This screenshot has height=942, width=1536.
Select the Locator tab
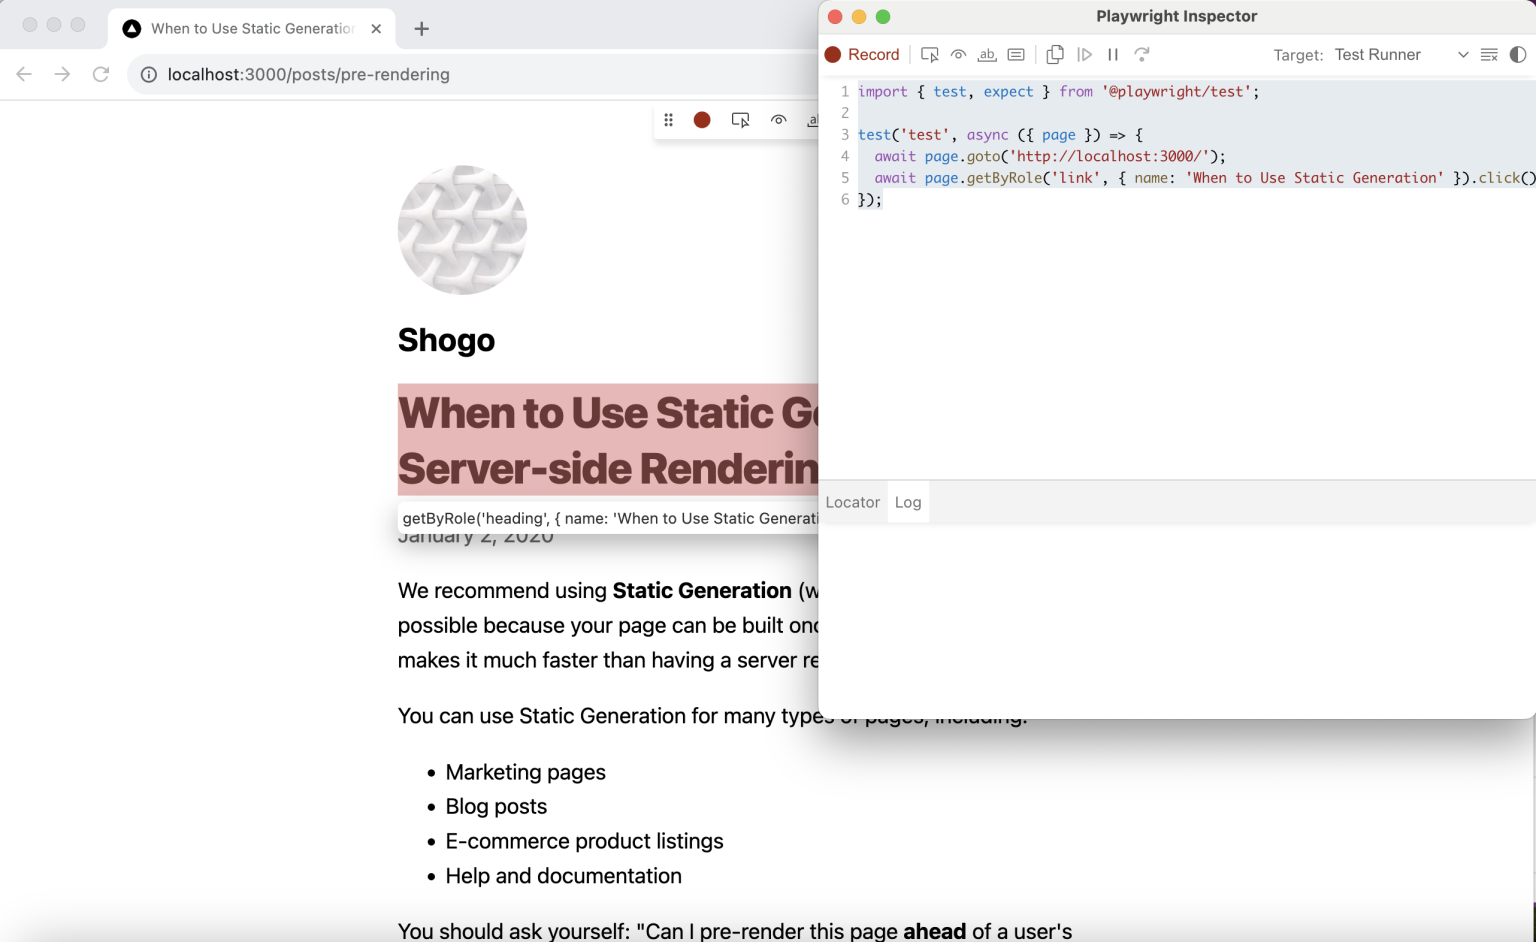coord(852,502)
